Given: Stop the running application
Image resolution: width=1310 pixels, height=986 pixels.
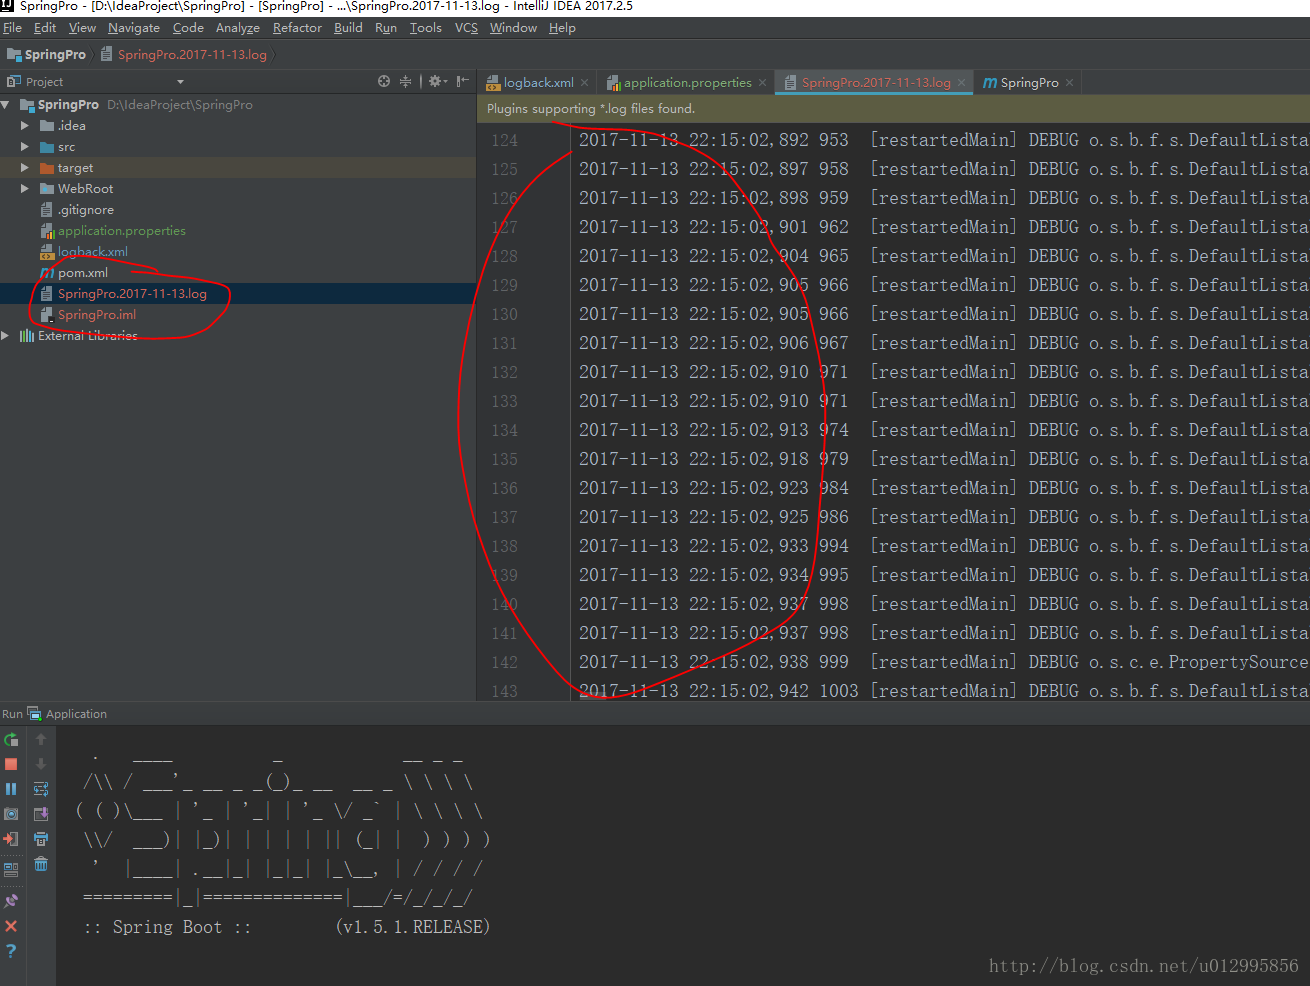Looking at the screenshot, I should (x=11, y=764).
